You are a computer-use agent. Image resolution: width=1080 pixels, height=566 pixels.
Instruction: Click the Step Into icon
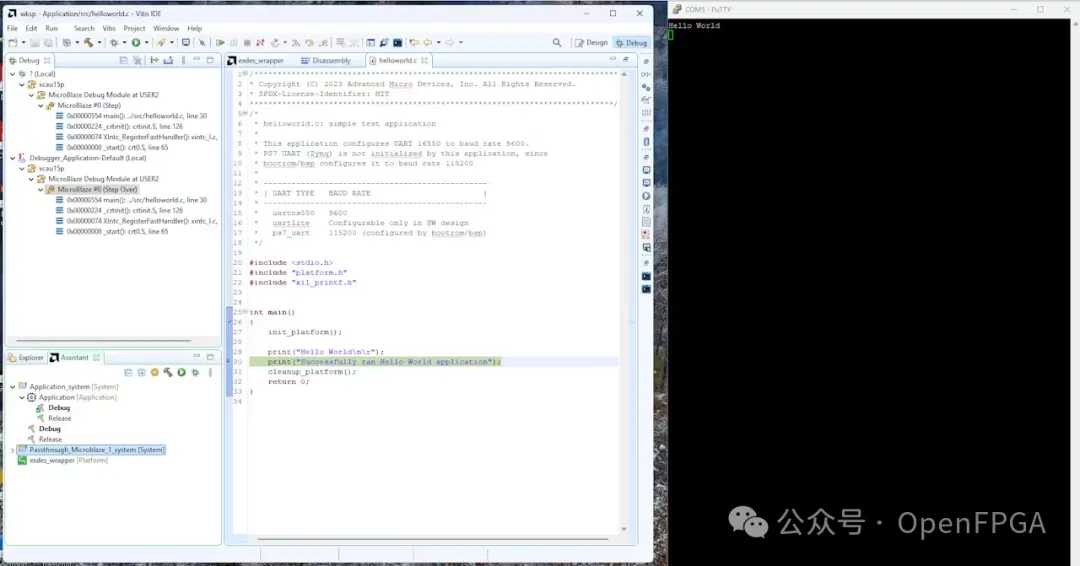pos(296,43)
